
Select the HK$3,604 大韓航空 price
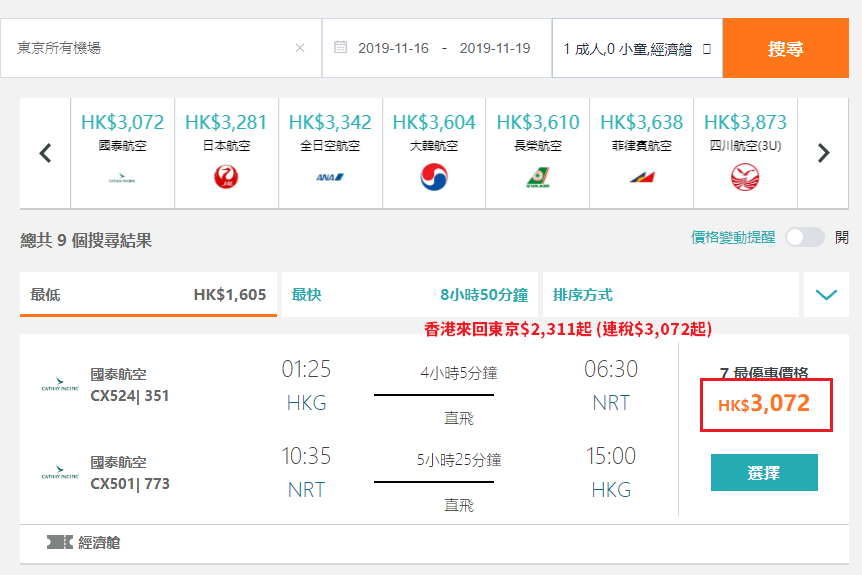click(x=434, y=122)
